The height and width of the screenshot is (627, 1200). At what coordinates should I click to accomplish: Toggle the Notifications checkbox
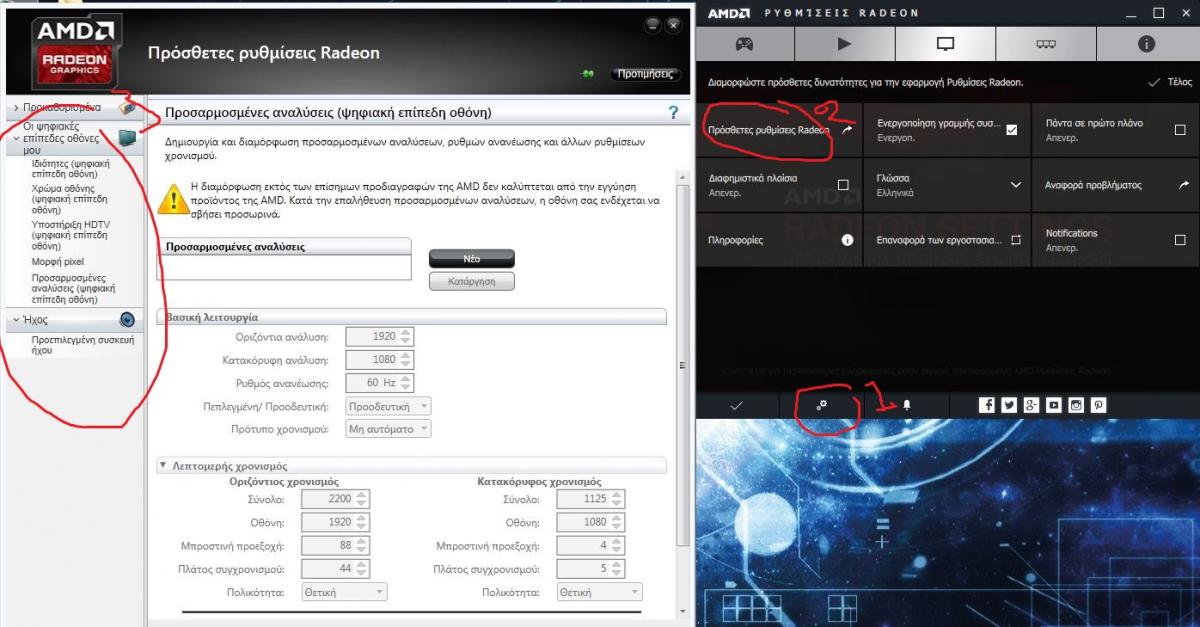point(1181,240)
